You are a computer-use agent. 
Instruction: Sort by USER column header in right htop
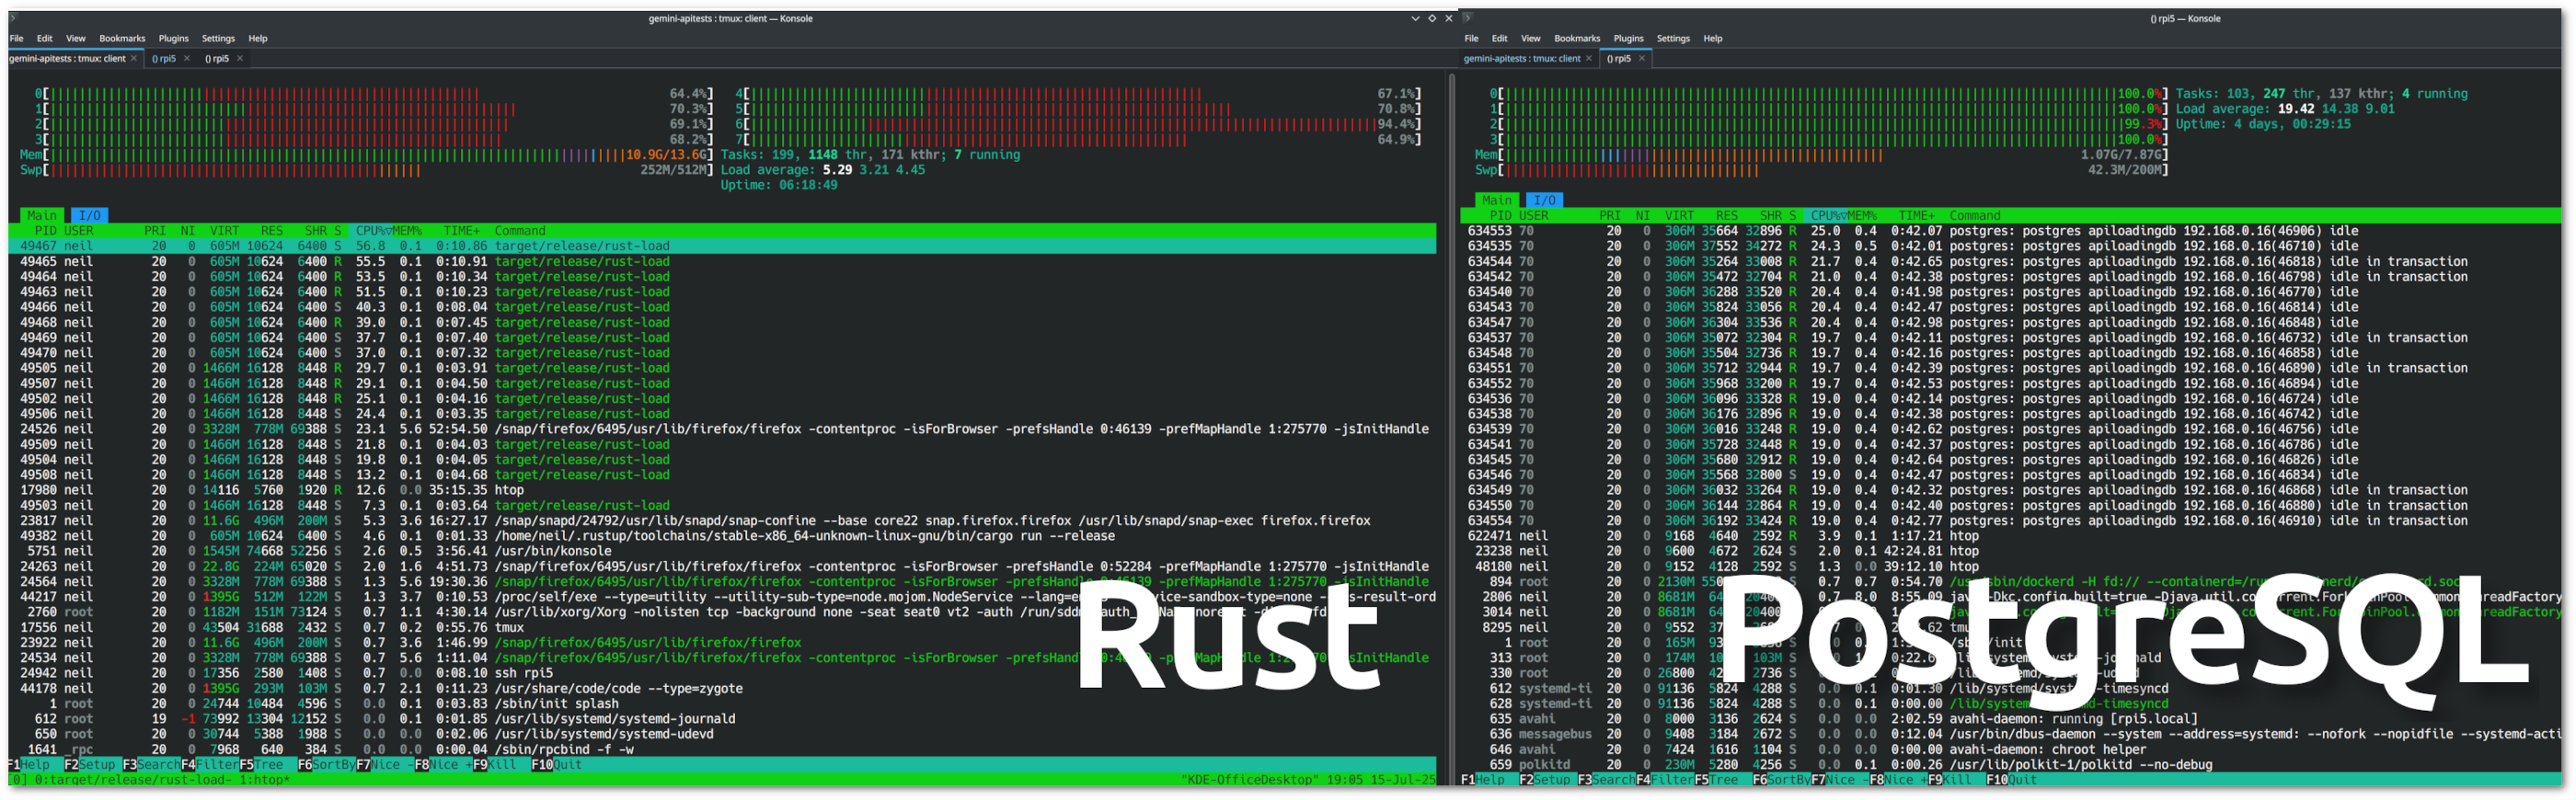[1533, 215]
